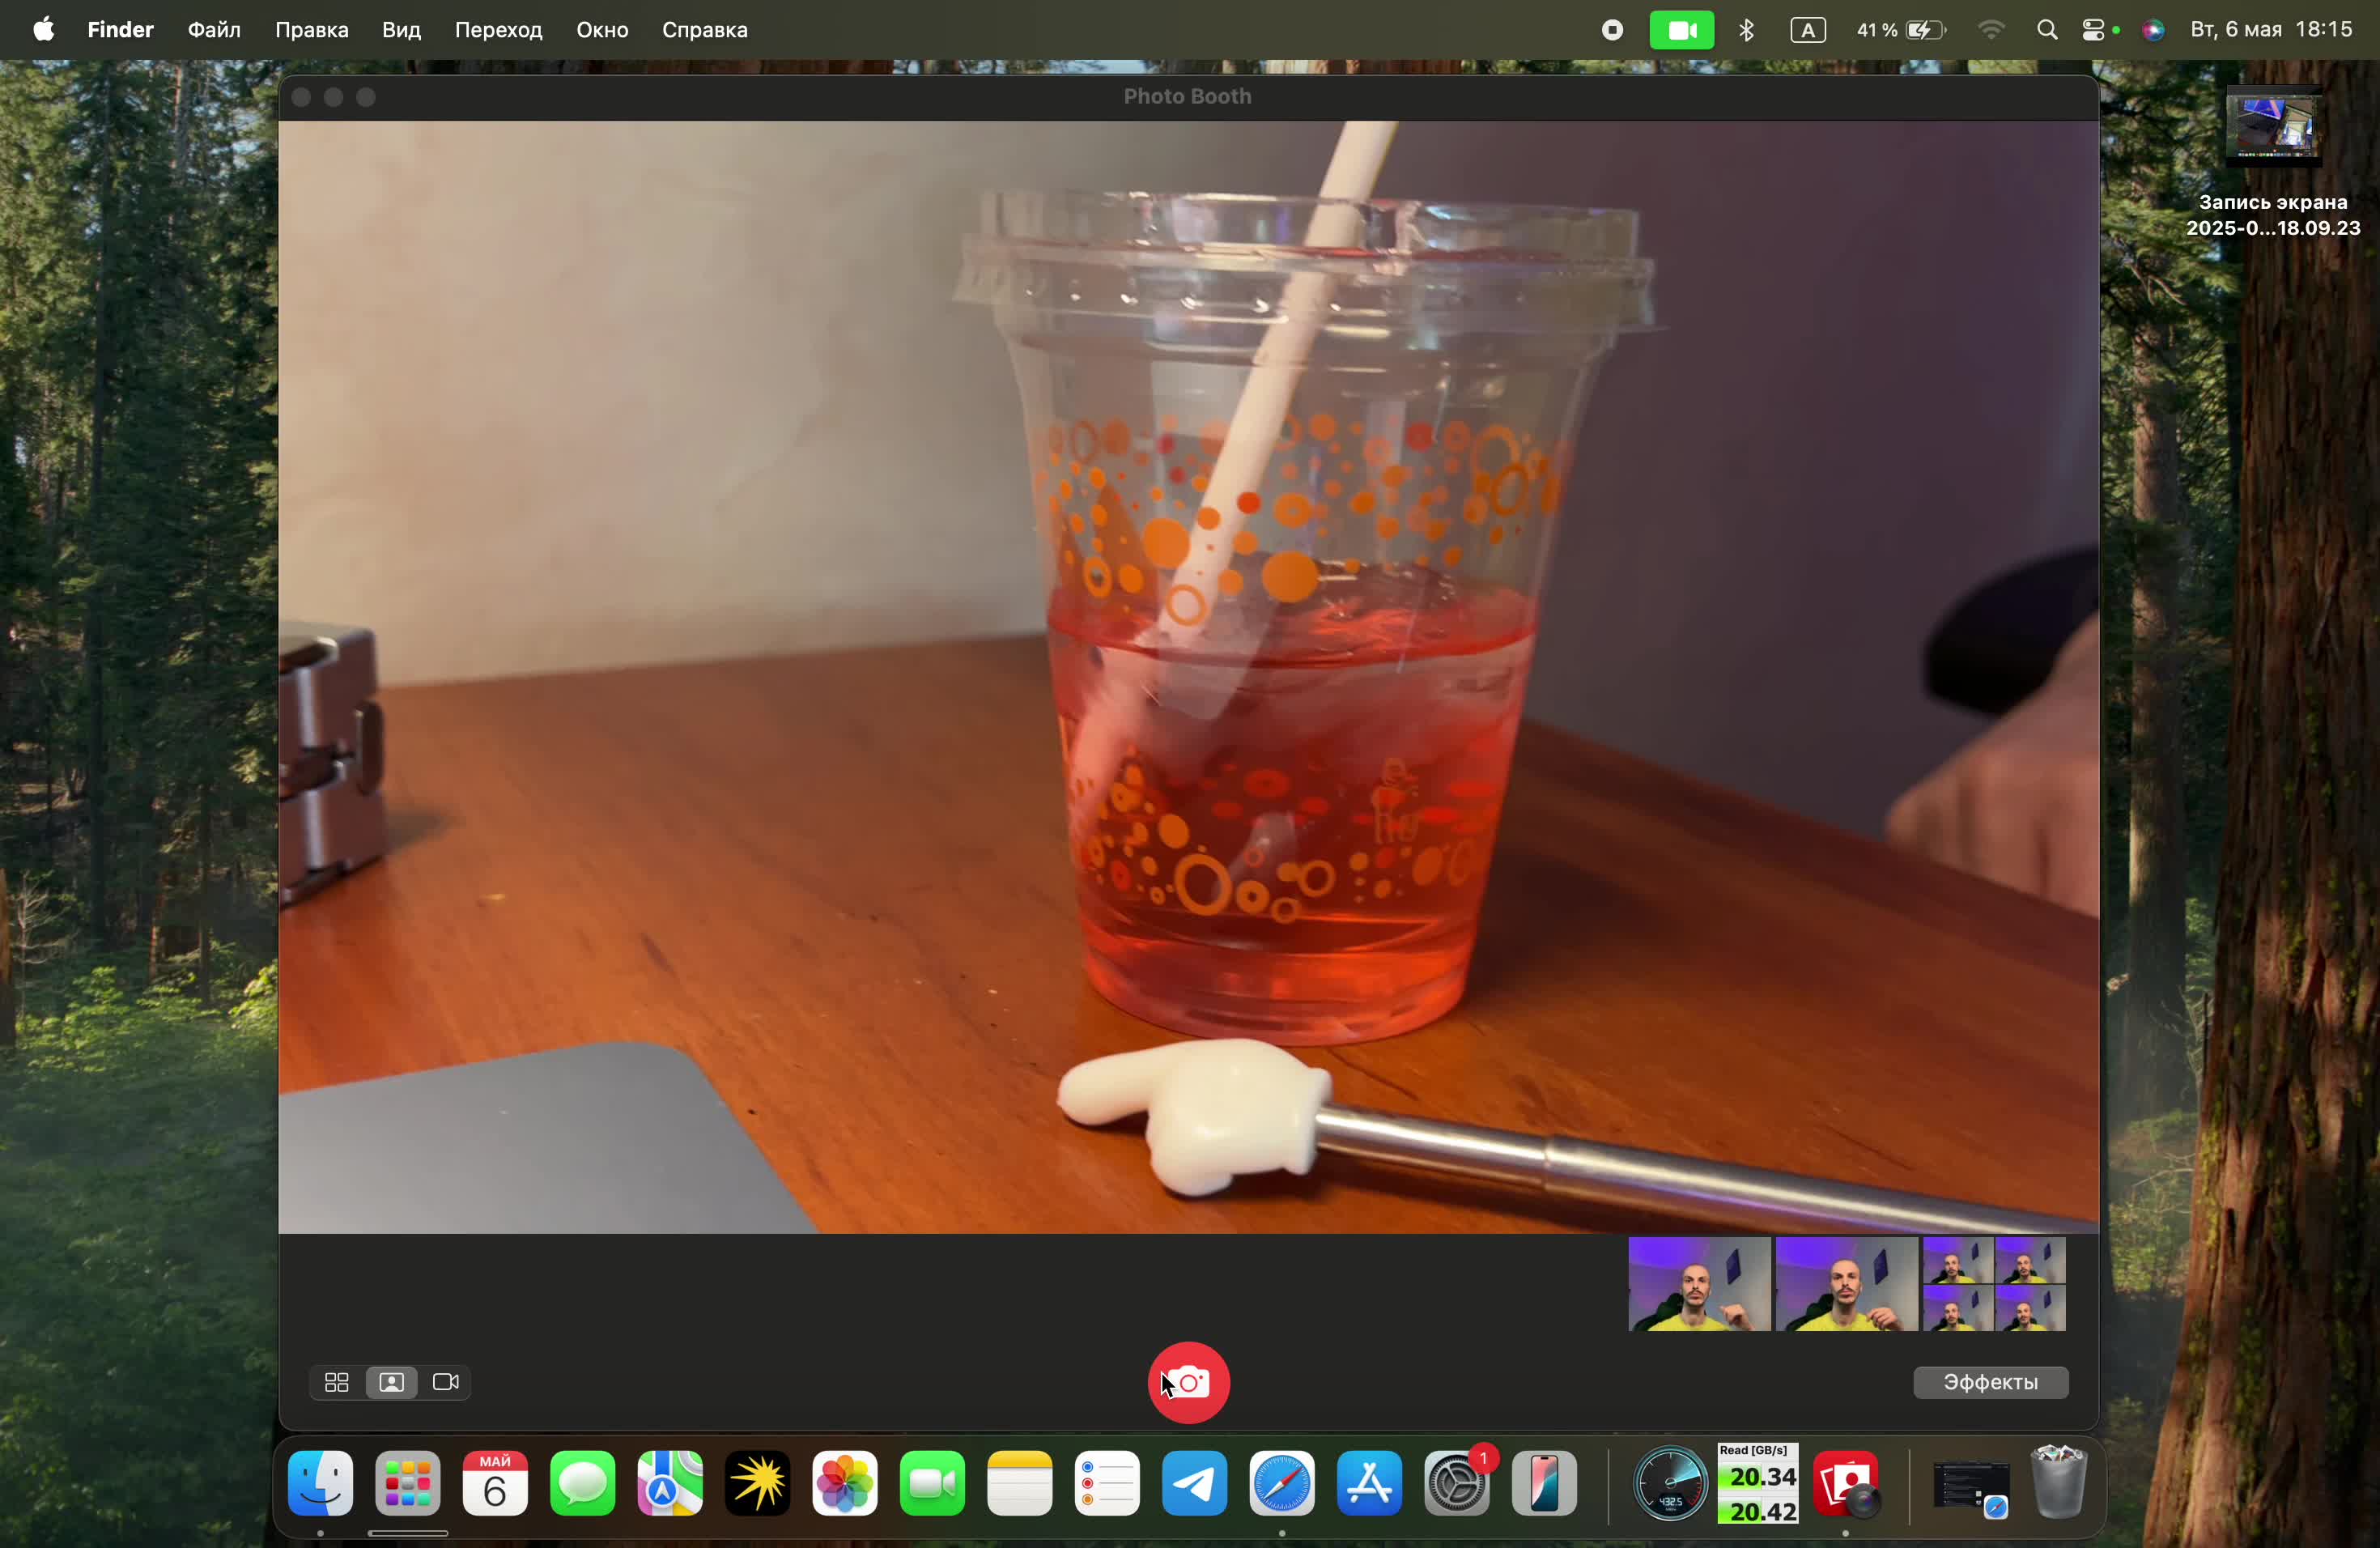Open Spotlight search from the menu bar
Image resolution: width=2380 pixels, height=1548 pixels.
click(2046, 30)
